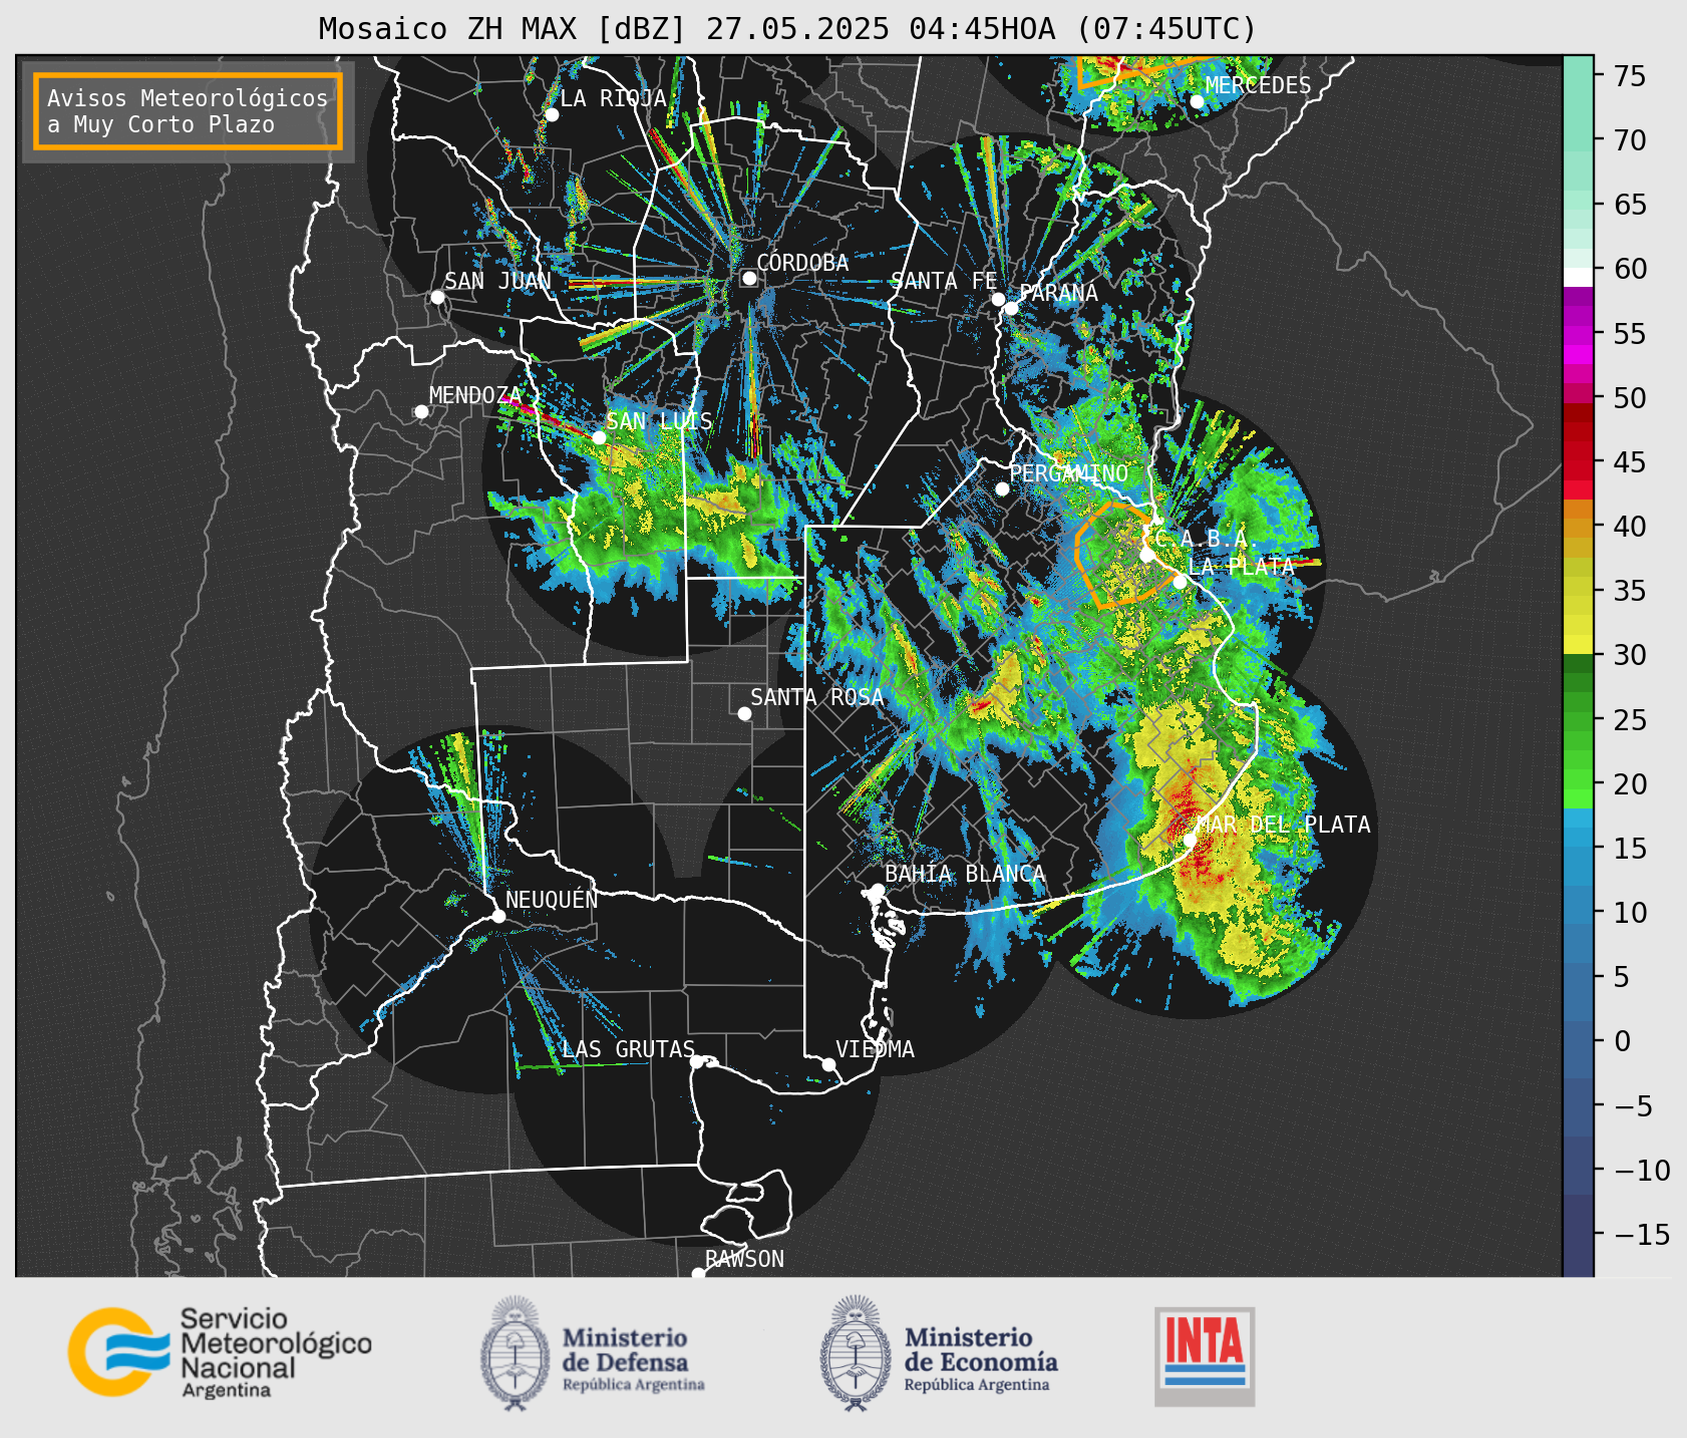Click the 55 dBZ magenta band on scale
Screen dimensions: 1687x1438
(1578, 333)
